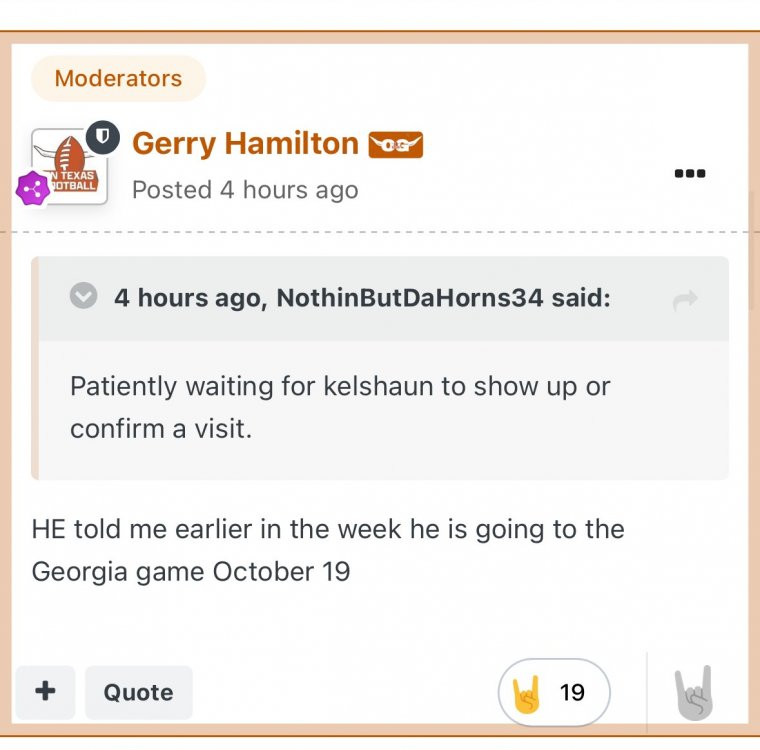
Task: Open Gerry Hamilton's profile link
Action: (x=245, y=144)
